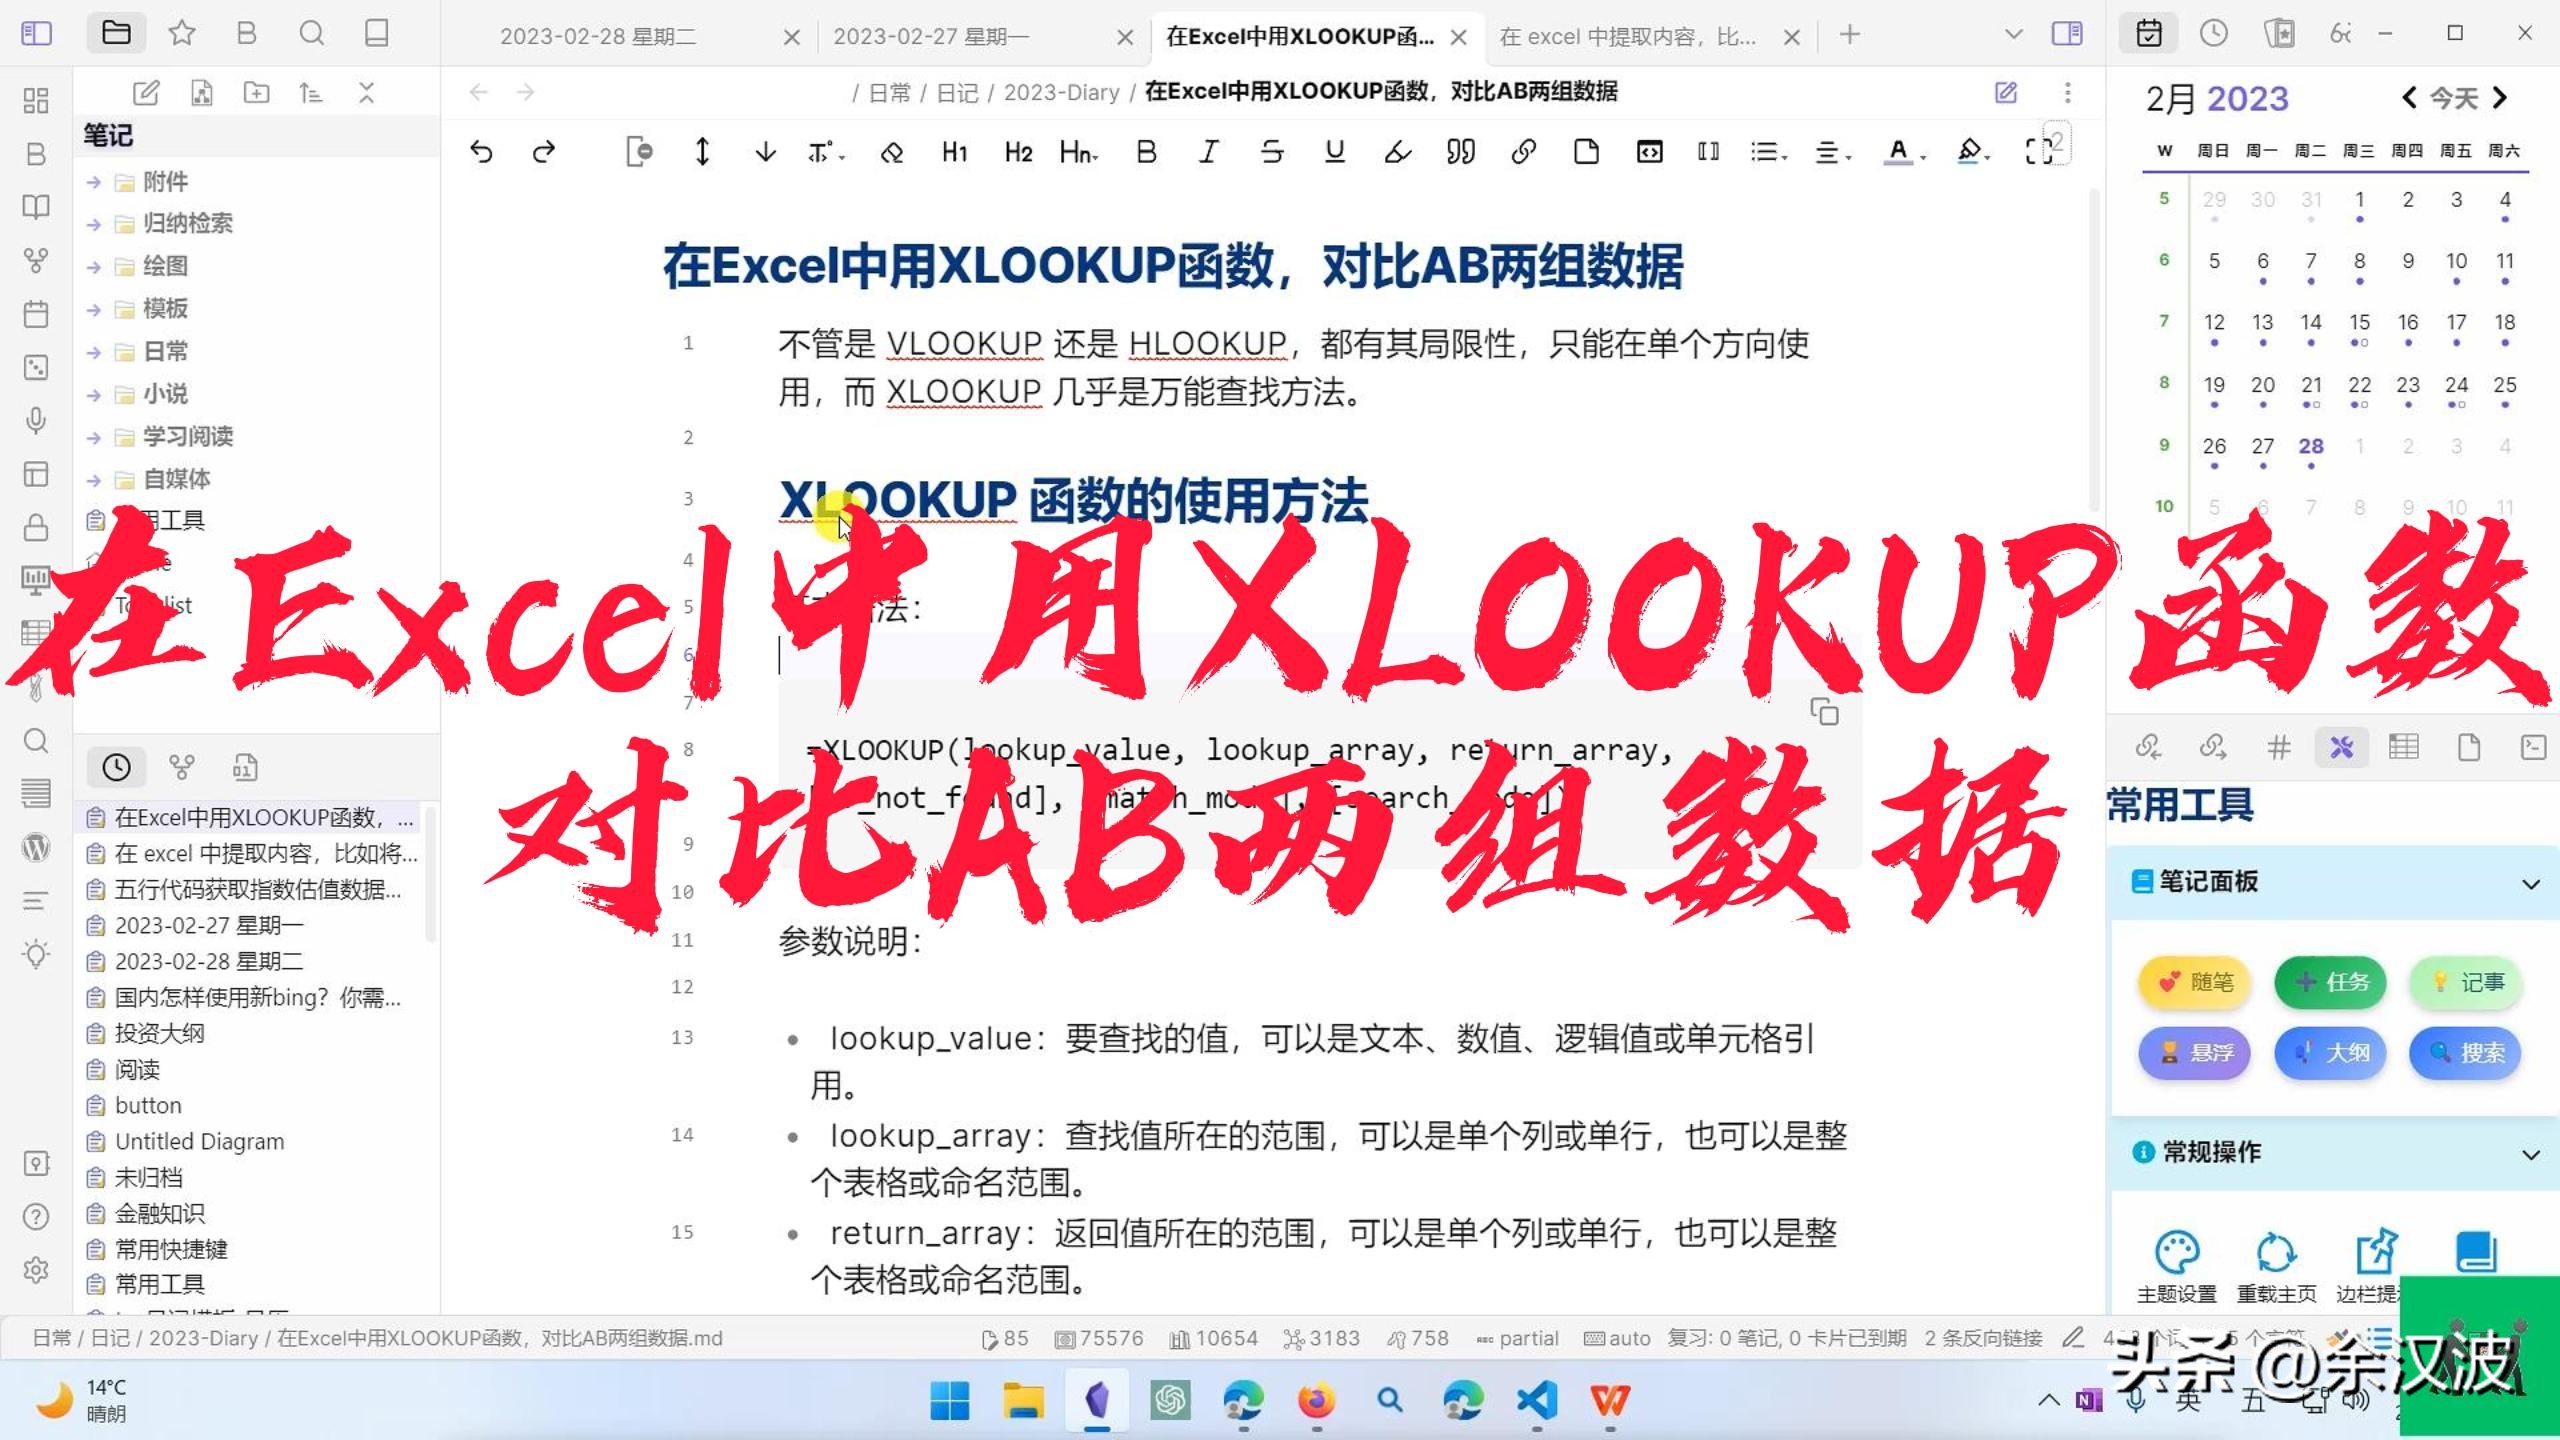Toggle the right sidebar panel
The image size is (2560, 1440).
pos(2066,34)
